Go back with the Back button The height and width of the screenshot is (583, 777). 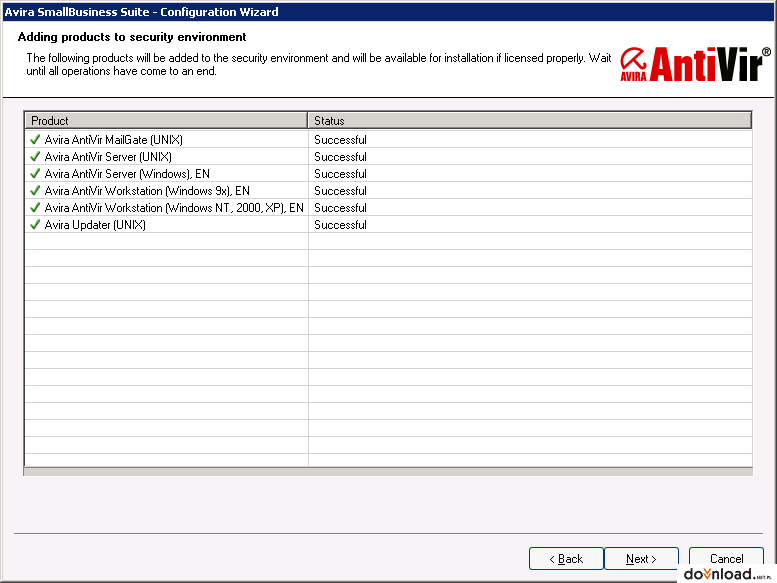coord(566,558)
